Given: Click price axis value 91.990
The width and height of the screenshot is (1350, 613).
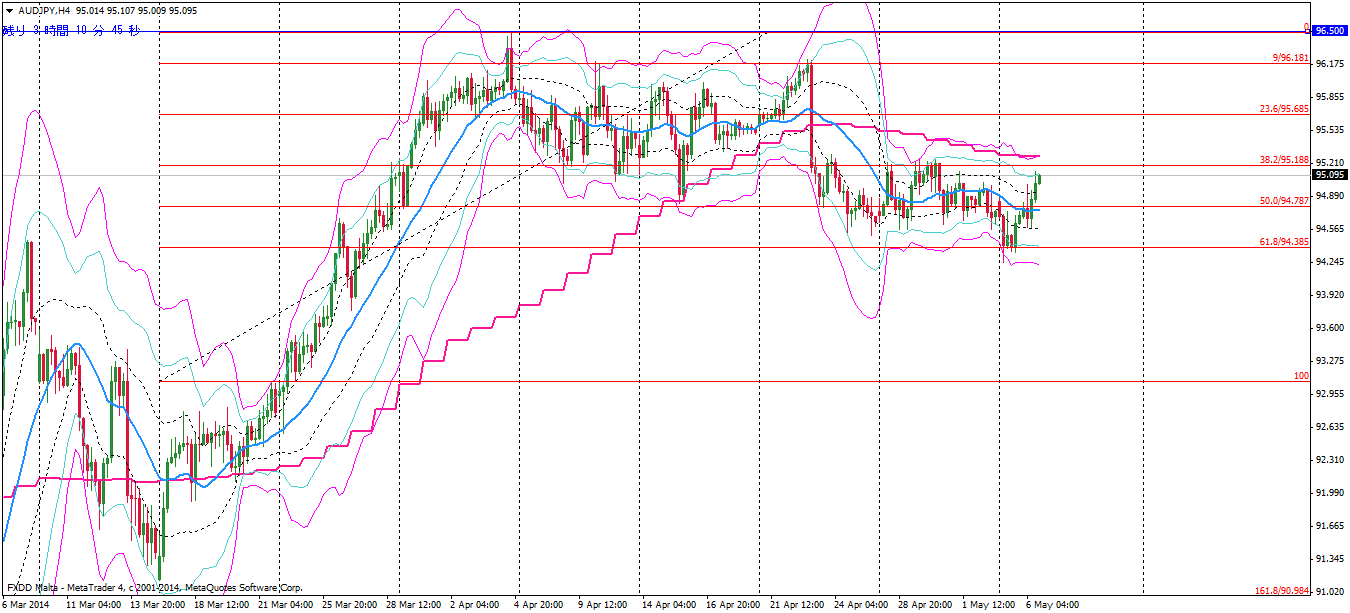Looking at the screenshot, I should 1330,492.
